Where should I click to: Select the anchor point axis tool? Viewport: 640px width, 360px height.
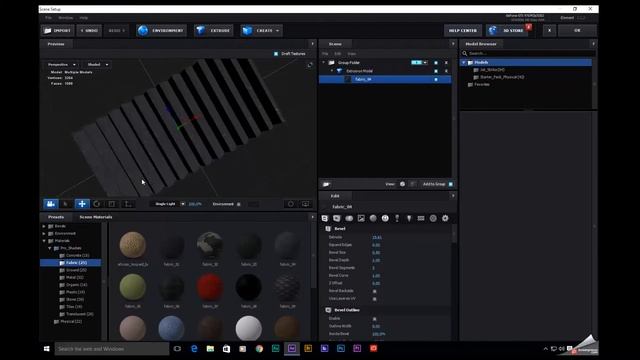click(x=128, y=204)
